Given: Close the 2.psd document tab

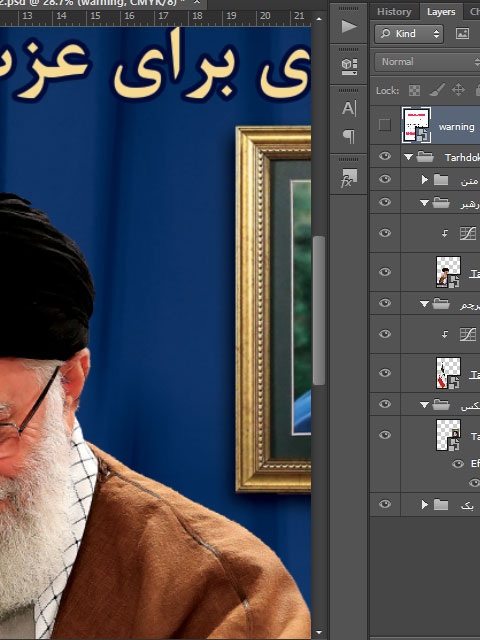Looking at the screenshot, I should pos(197,2).
